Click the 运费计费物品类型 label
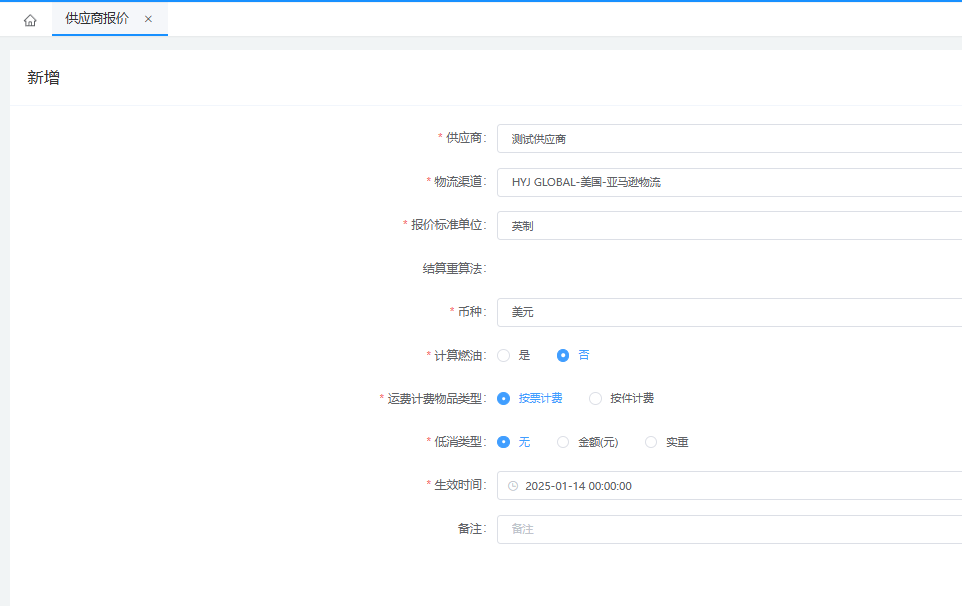 pyautogui.click(x=435, y=399)
